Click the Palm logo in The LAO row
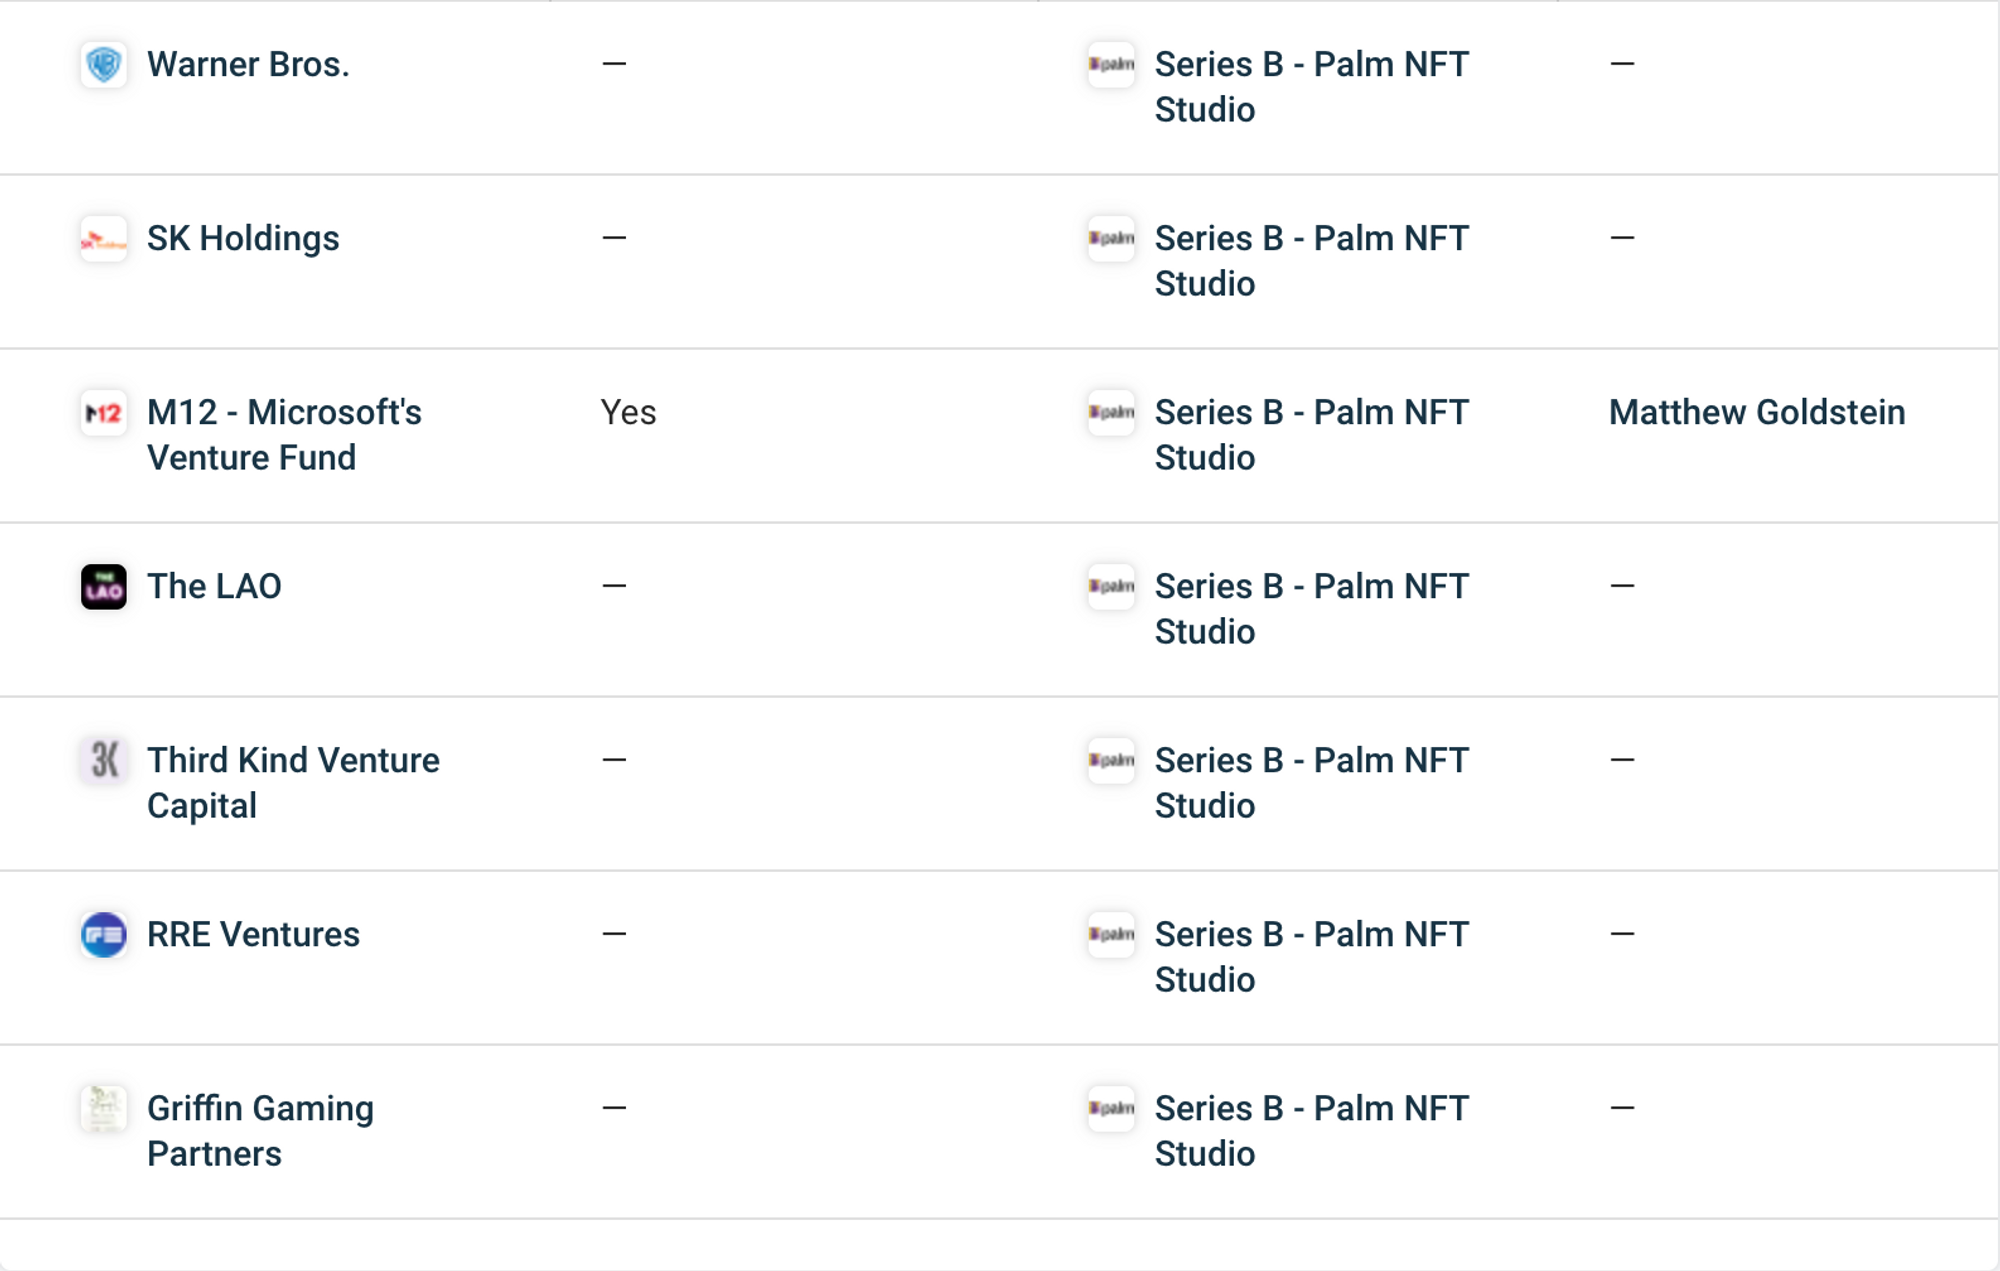The width and height of the screenshot is (2000, 1271). [1111, 586]
